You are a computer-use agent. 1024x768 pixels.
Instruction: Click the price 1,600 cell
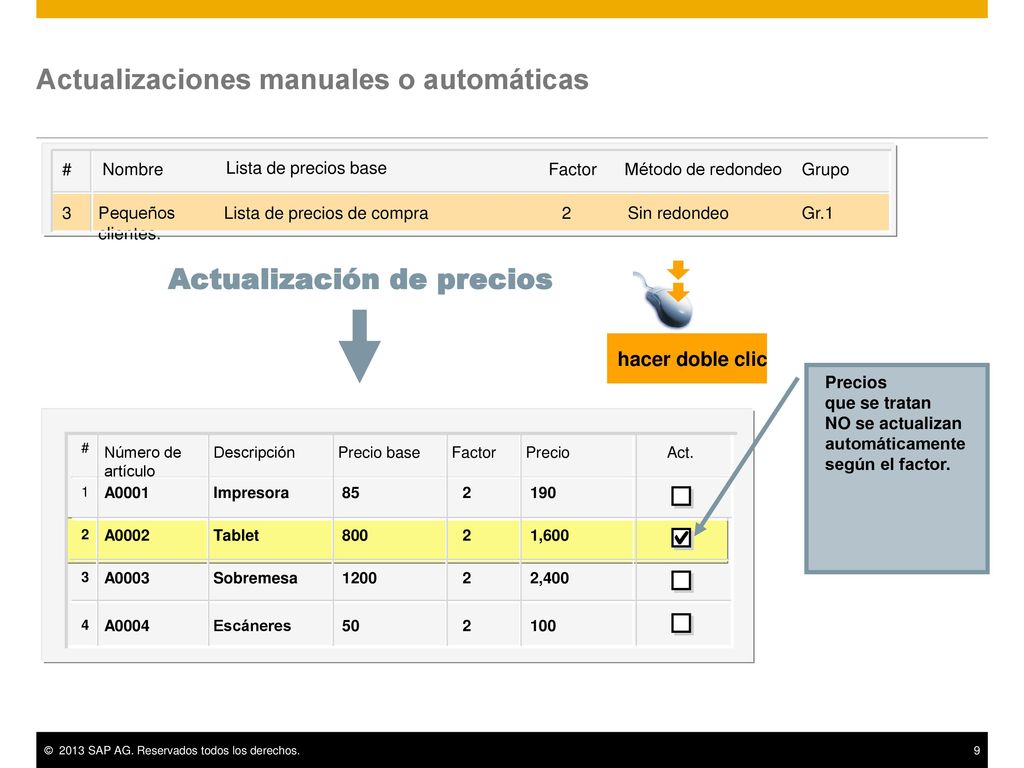pos(549,535)
